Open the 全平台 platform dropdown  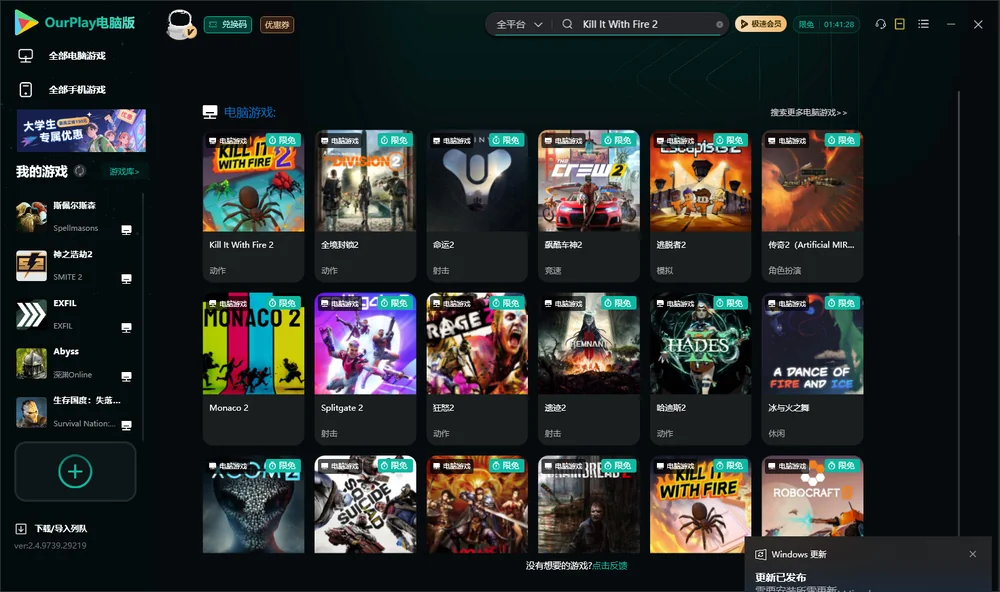tap(519, 24)
